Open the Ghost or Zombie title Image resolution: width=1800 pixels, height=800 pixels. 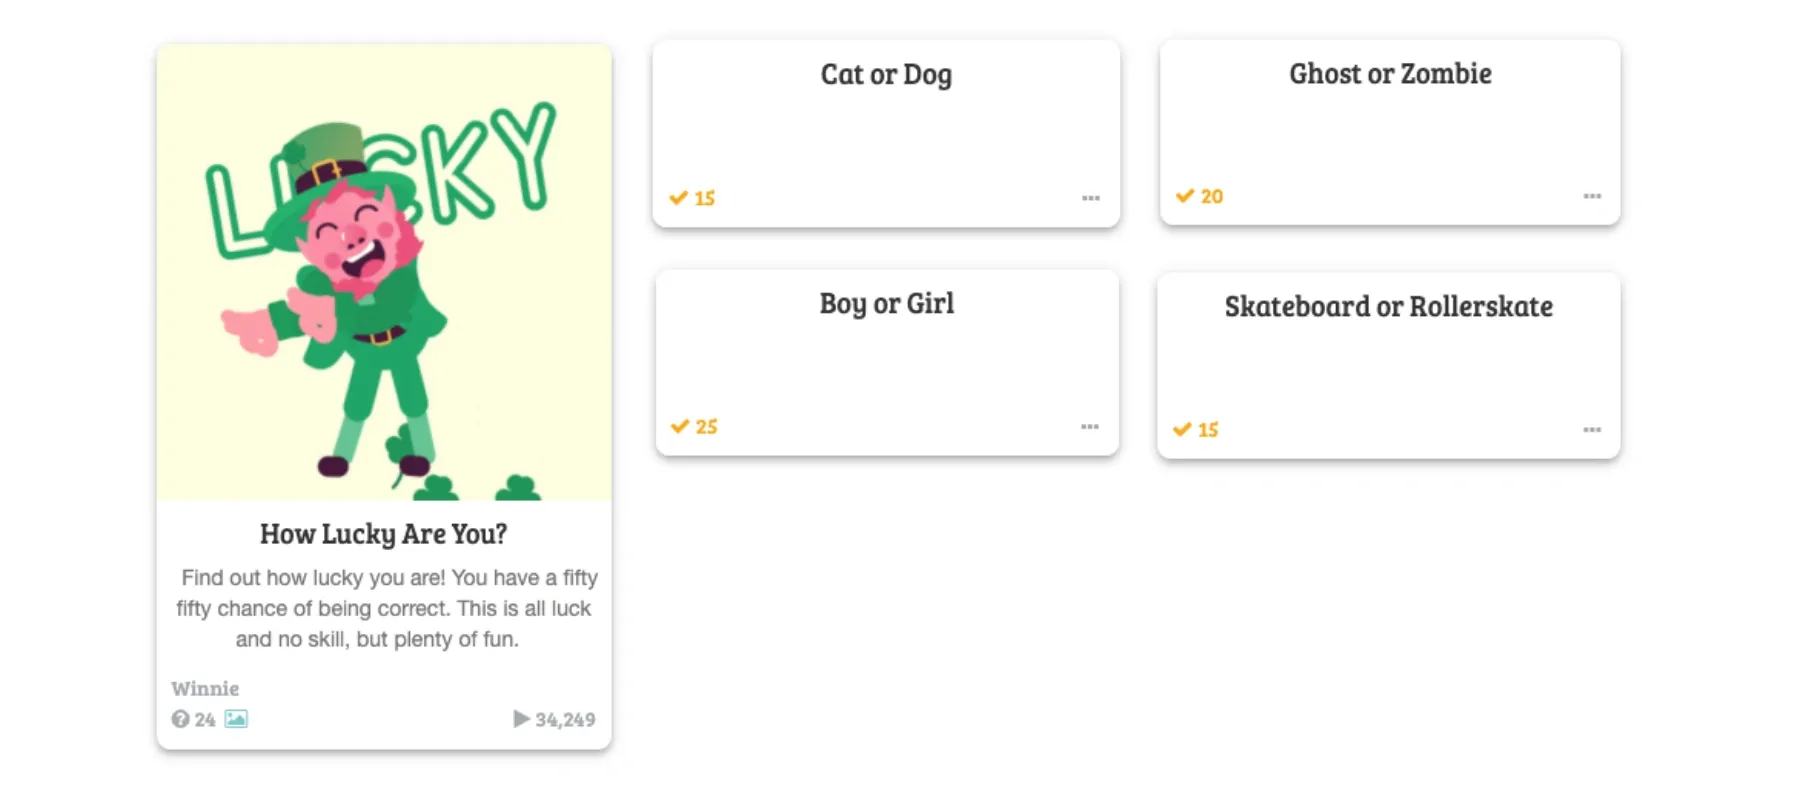tap(1390, 74)
